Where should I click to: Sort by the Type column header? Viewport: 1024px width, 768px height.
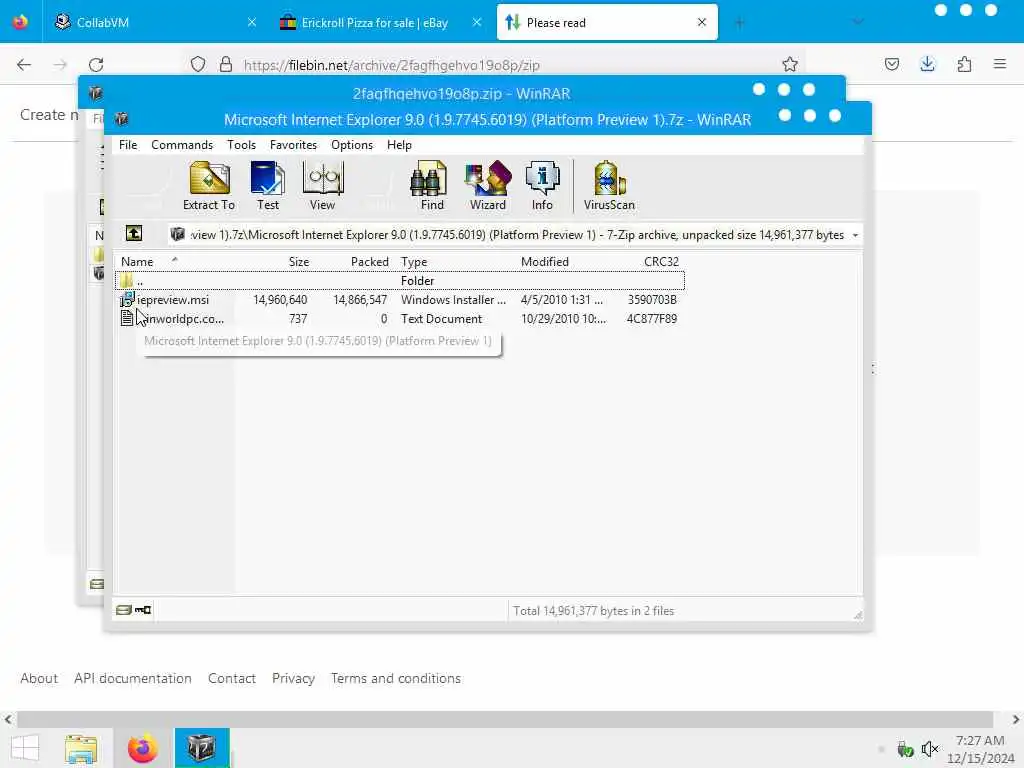point(414,261)
